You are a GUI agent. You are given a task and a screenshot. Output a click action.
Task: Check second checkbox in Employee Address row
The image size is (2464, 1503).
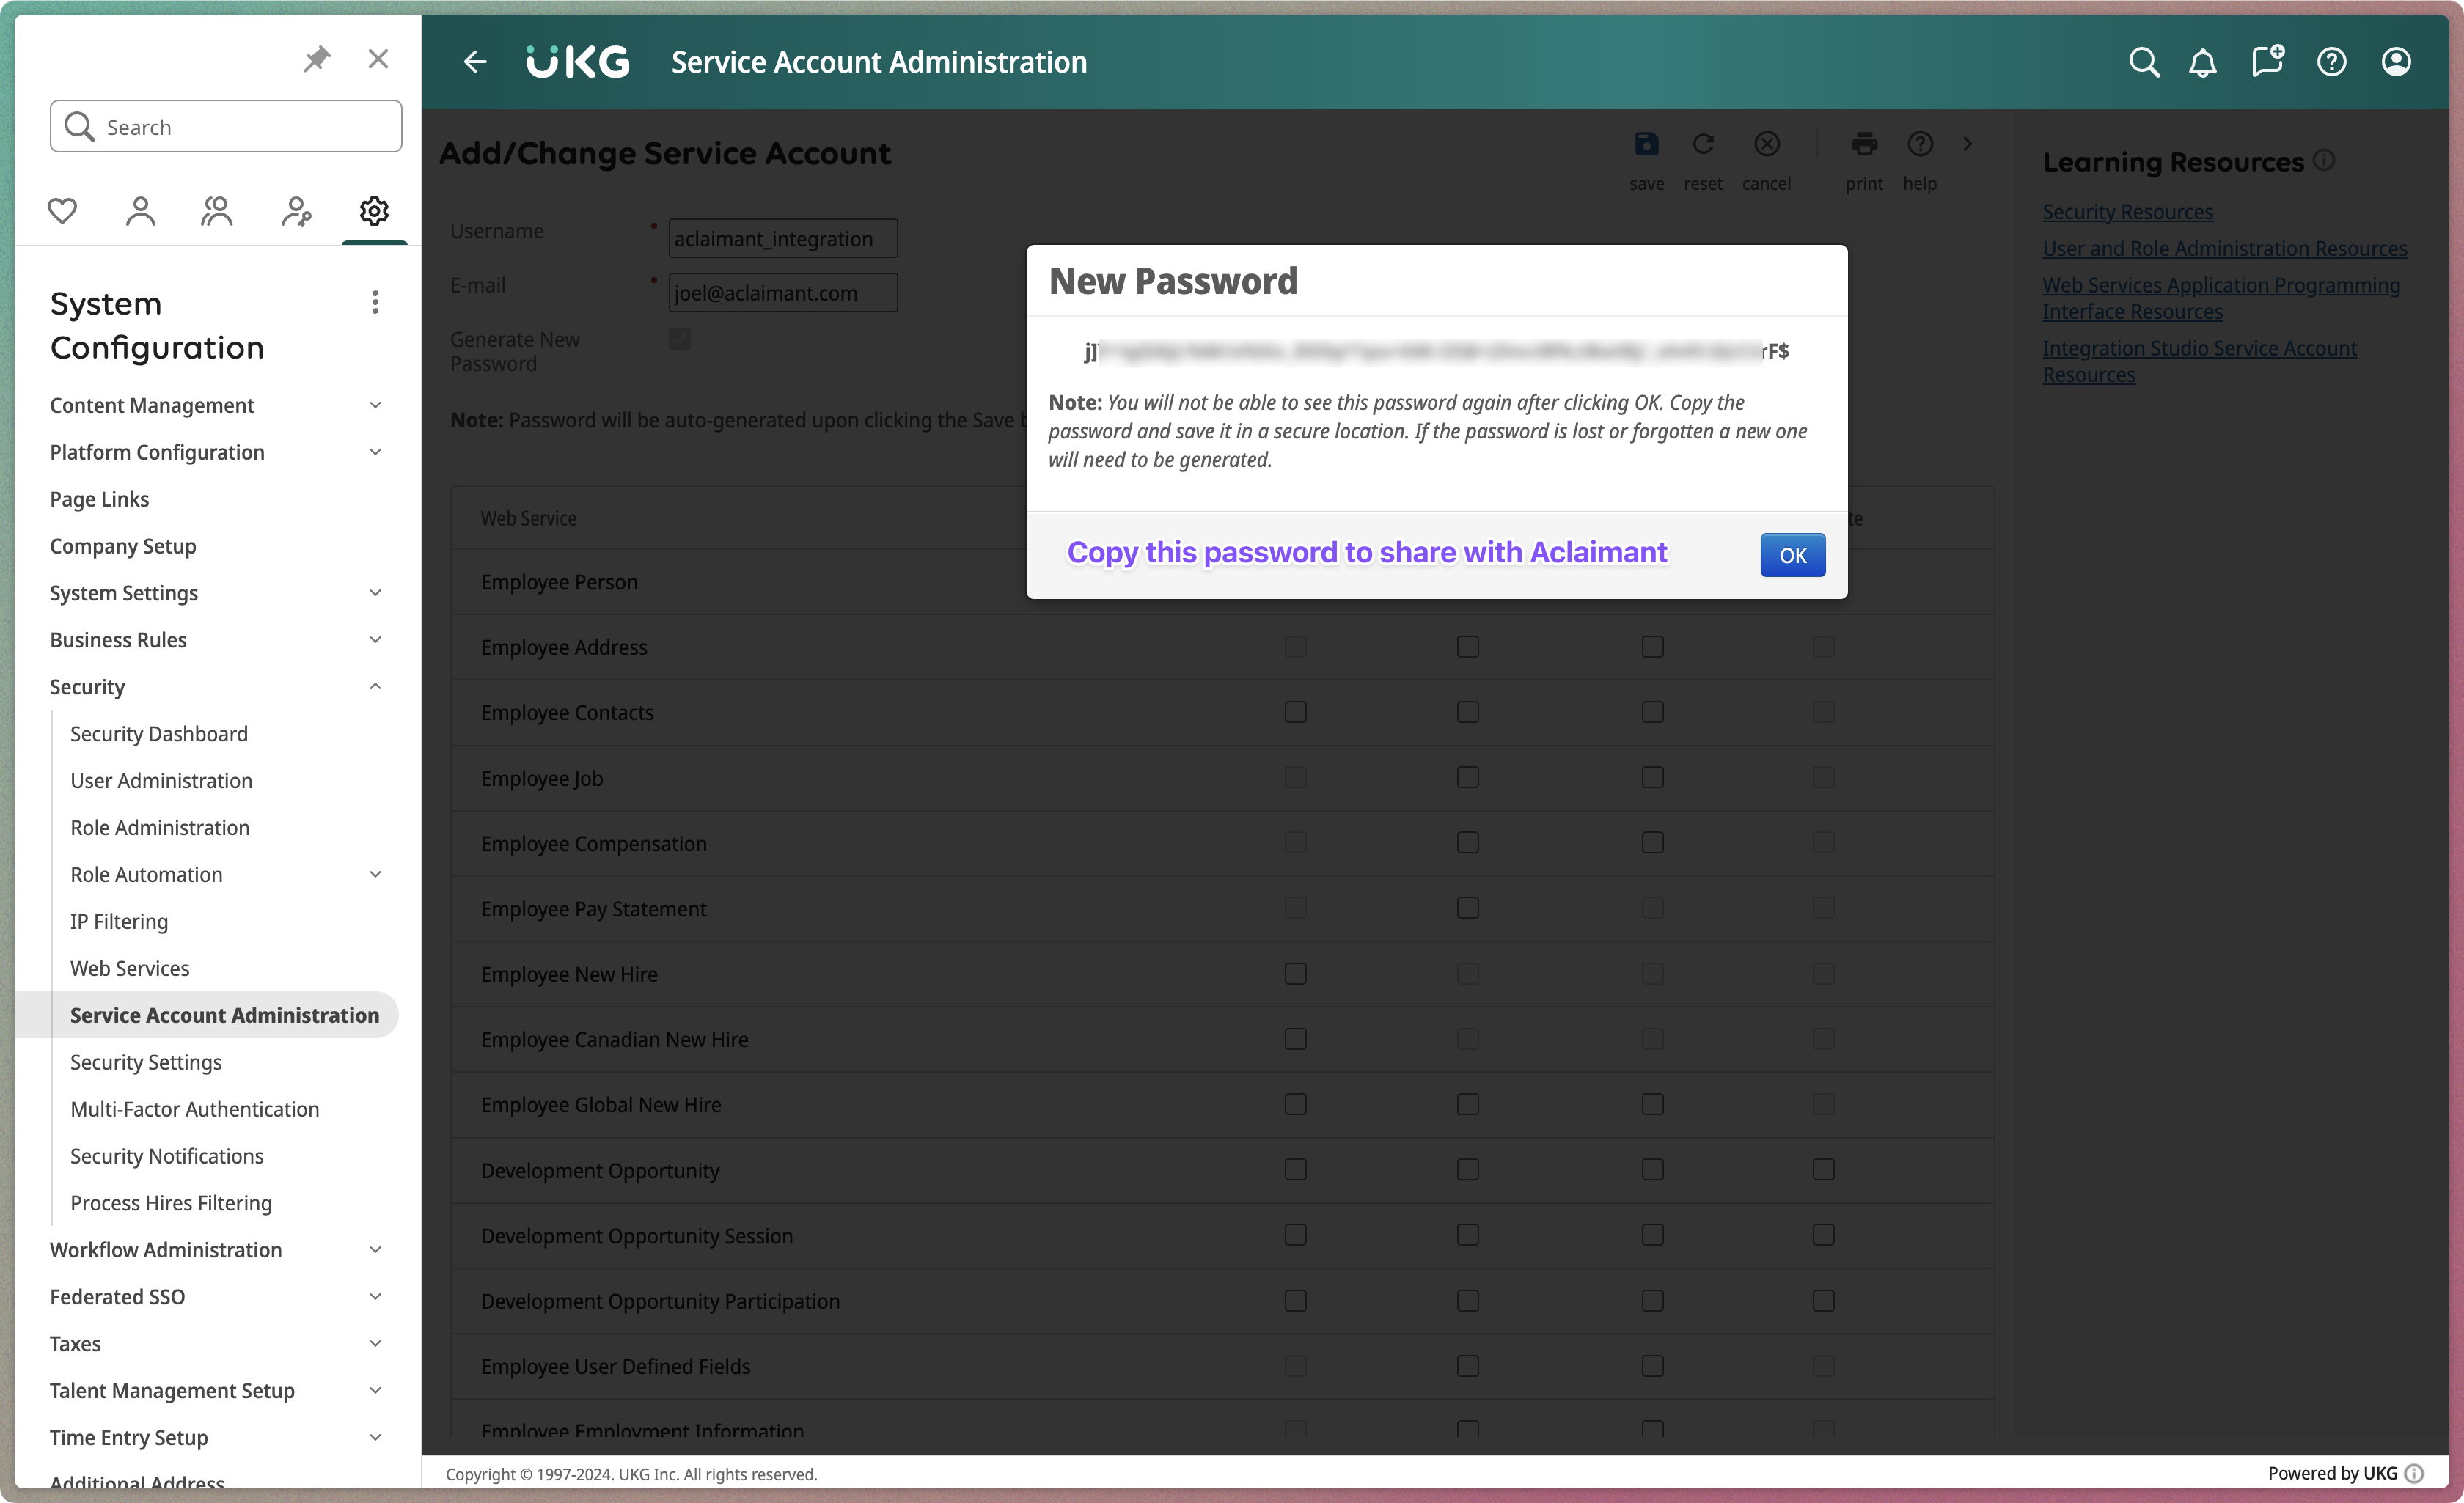tap(1468, 647)
